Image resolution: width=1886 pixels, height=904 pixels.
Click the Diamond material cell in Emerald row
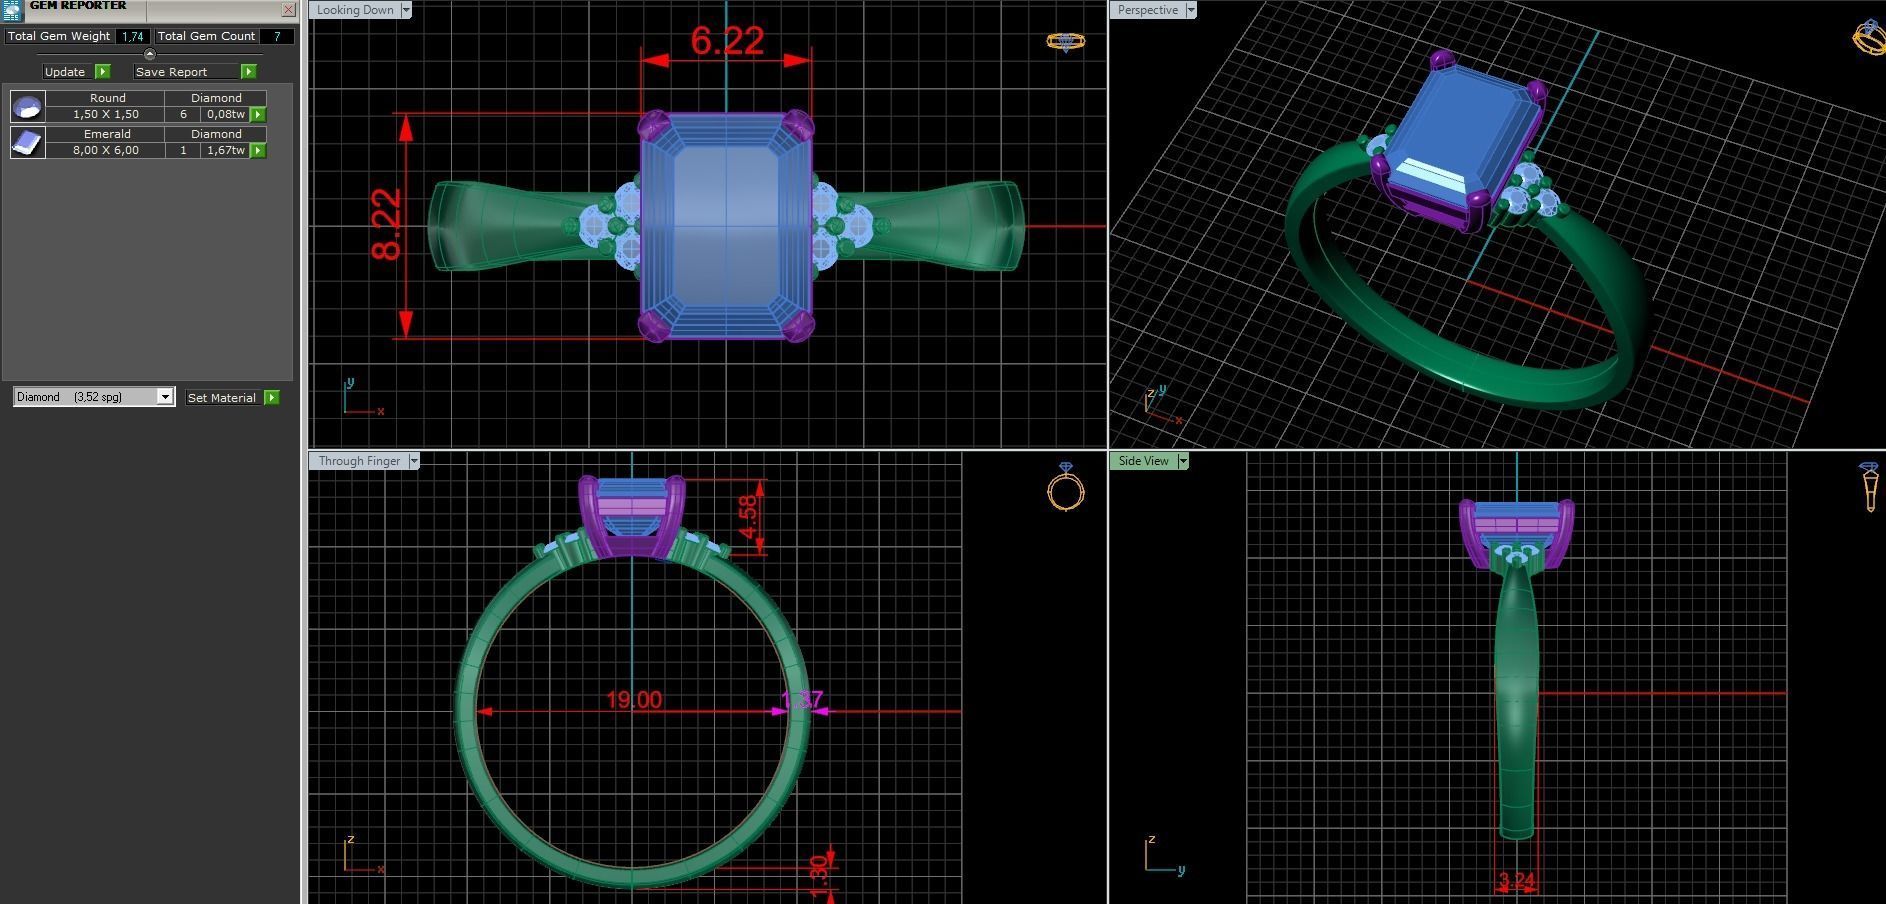(x=216, y=134)
